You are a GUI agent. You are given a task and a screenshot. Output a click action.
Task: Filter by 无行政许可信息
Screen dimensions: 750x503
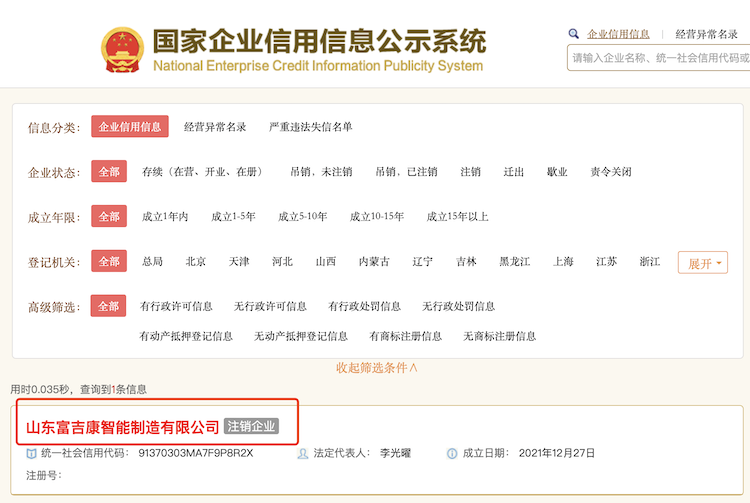click(x=270, y=306)
